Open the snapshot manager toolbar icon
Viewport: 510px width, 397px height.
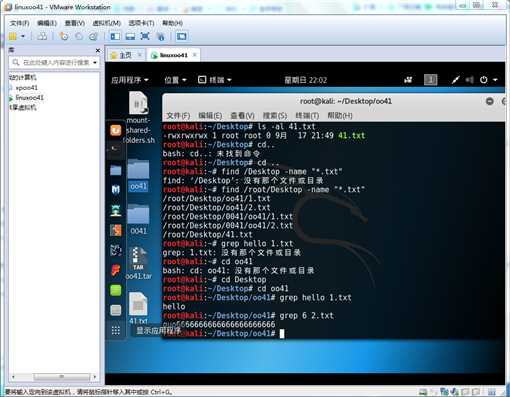(93, 36)
